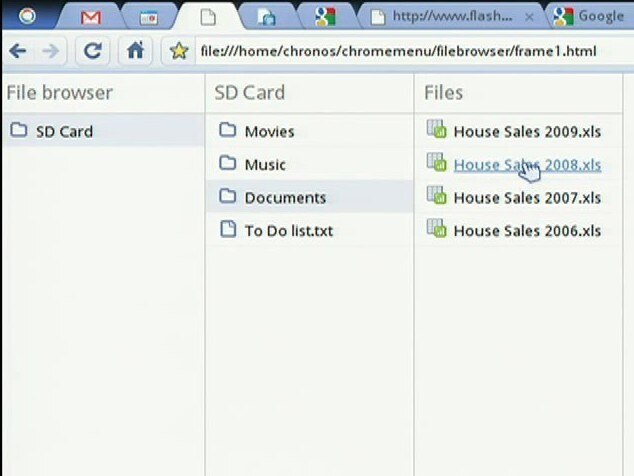Screen dimensions: 634x476
Task: Reload the page
Action: [93, 51]
